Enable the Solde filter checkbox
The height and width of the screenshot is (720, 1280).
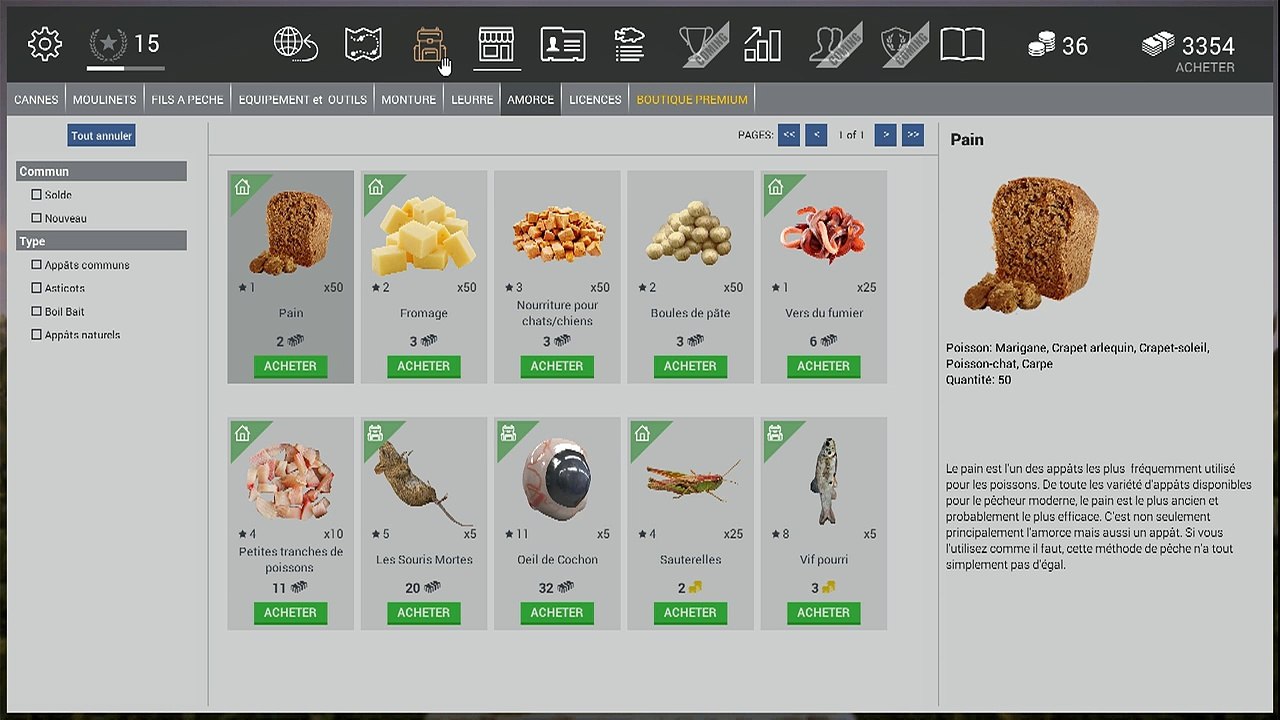pyautogui.click(x=36, y=195)
